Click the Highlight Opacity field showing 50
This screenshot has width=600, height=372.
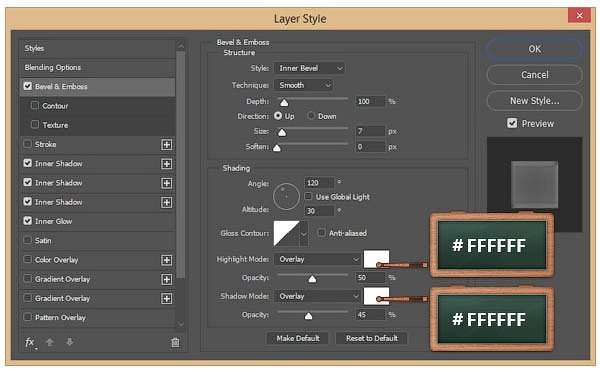coord(370,277)
